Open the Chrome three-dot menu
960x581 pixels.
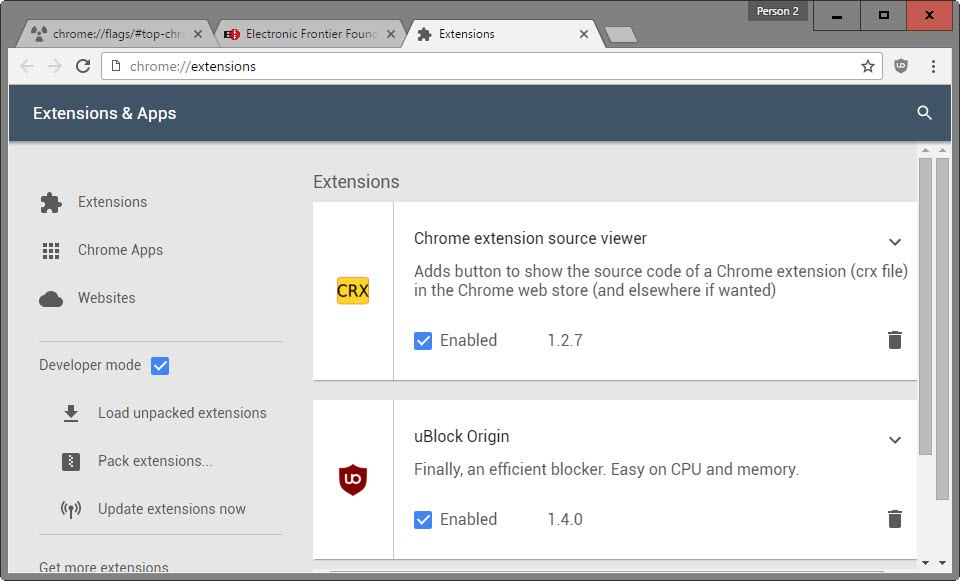tap(933, 66)
